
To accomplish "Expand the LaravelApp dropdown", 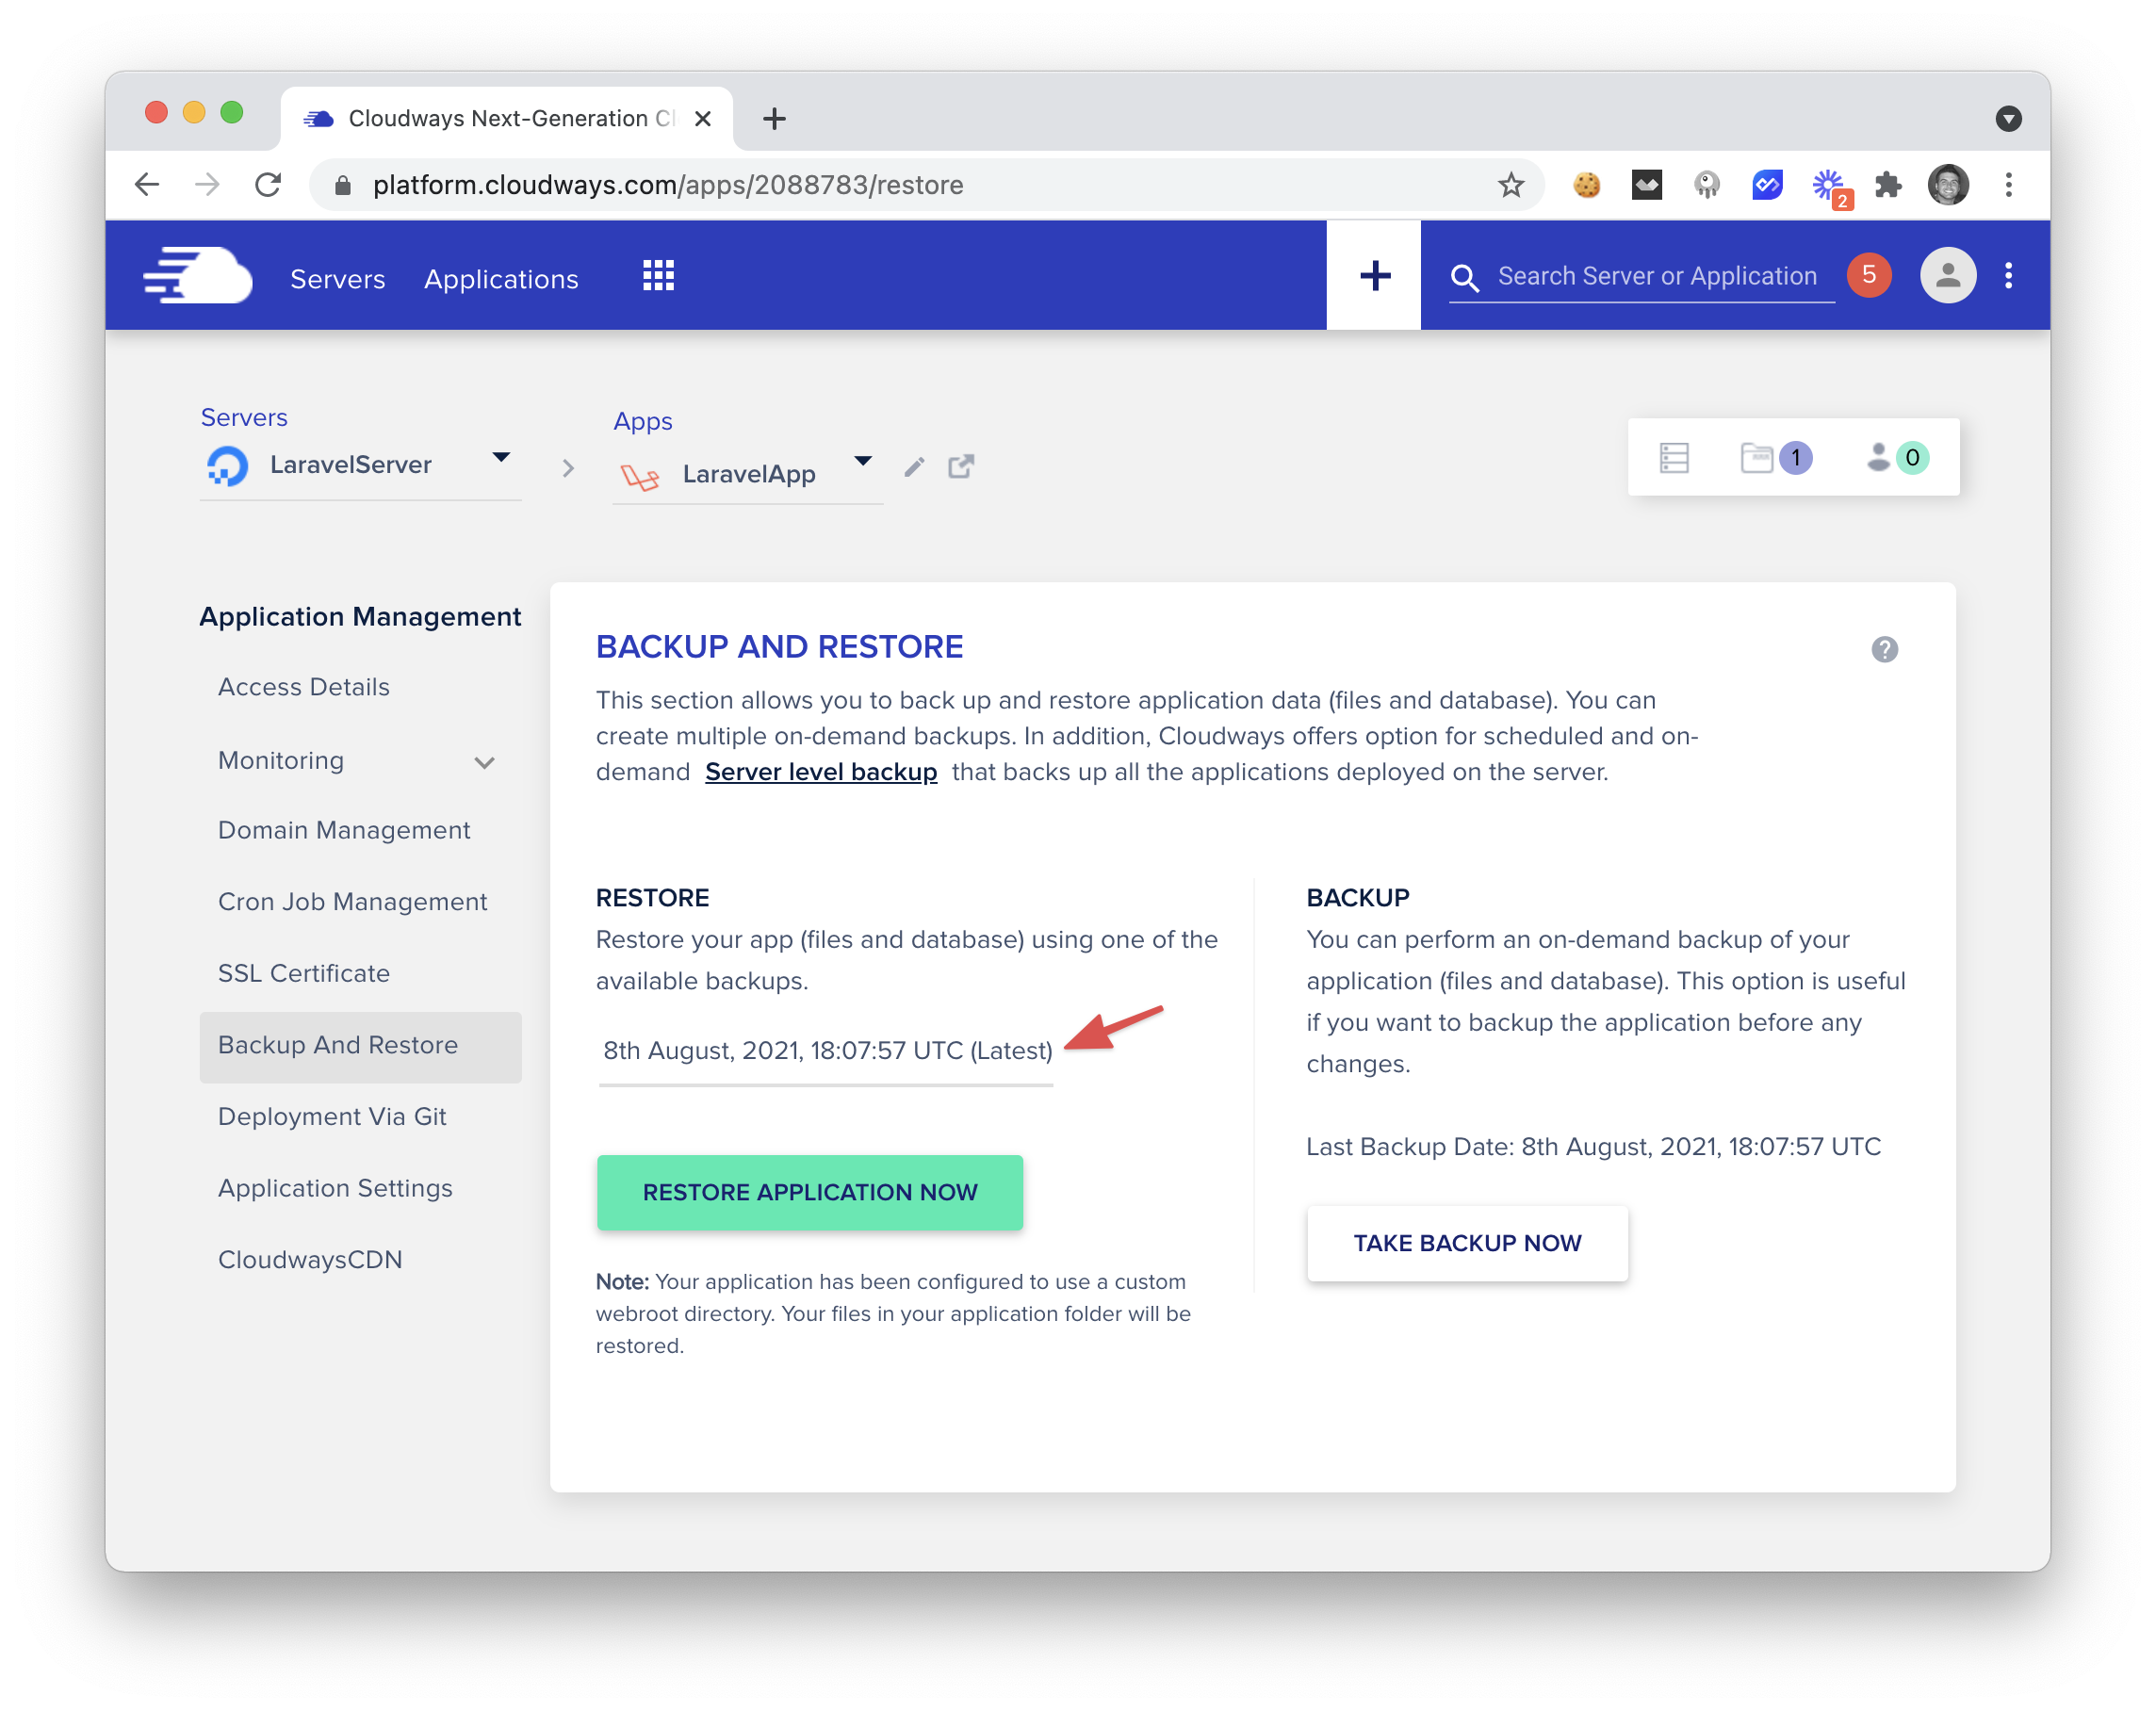I will pos(862,461).
